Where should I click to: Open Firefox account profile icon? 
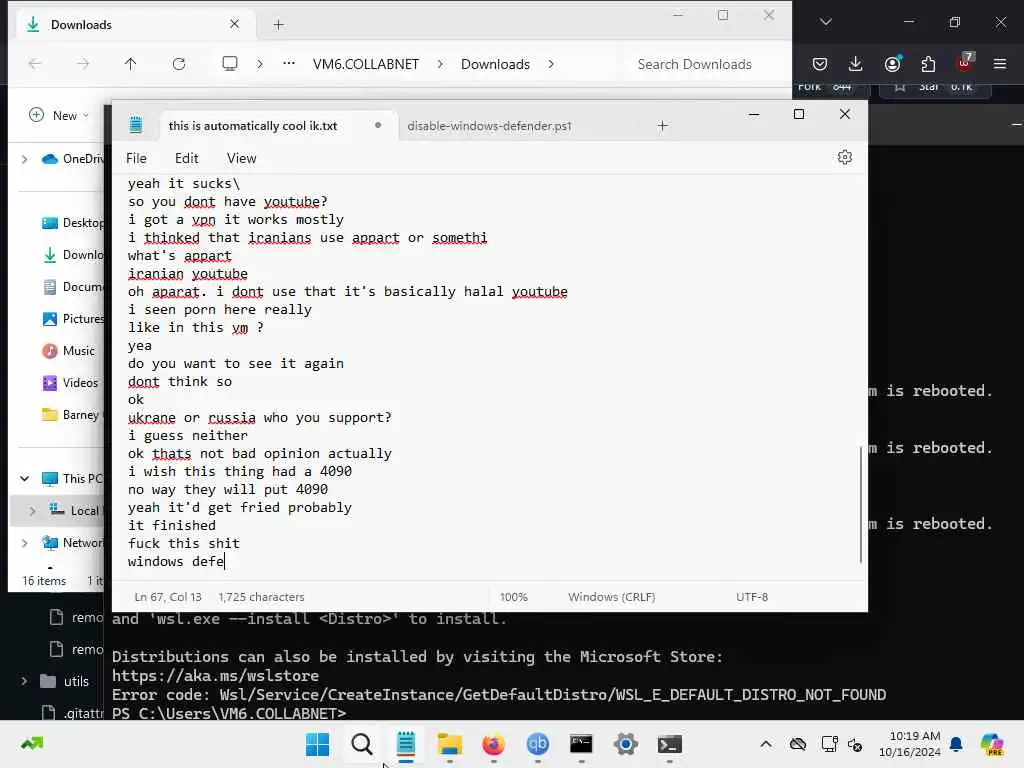click(892, 64)
